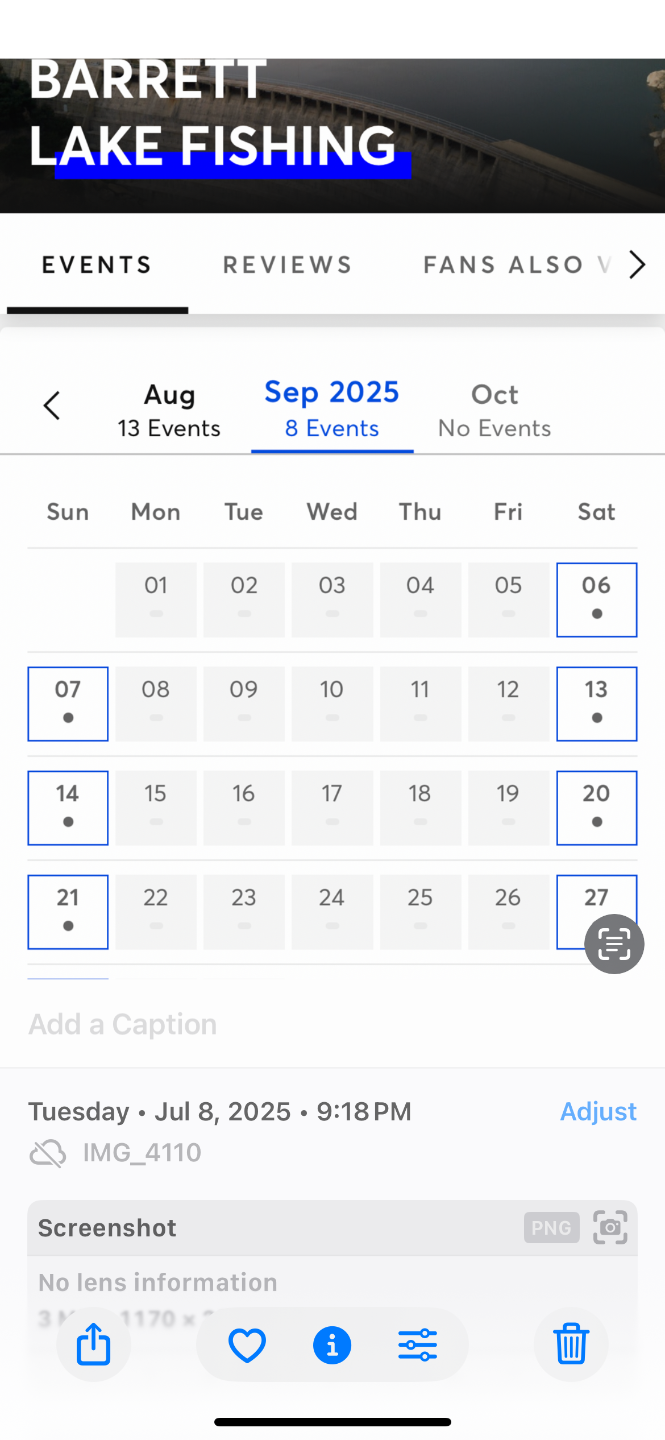The image size is (665, 1440).
Task: Tap the share icon
Action: point(93,1344)
